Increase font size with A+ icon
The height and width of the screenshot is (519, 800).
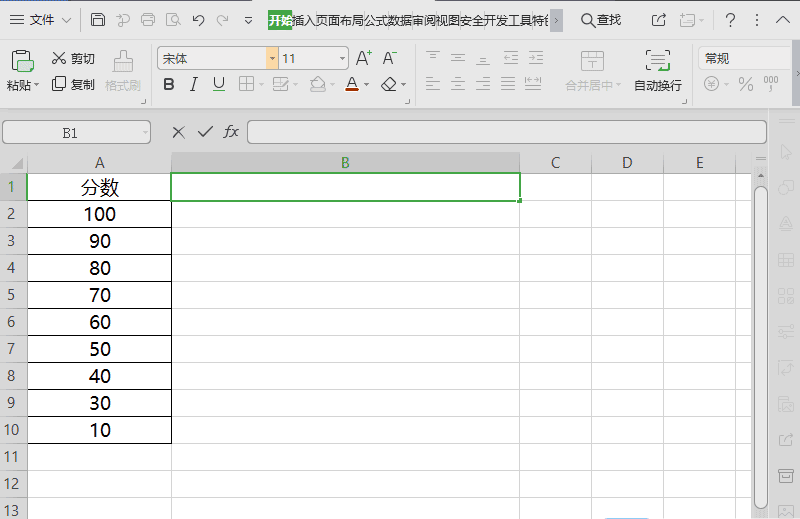pyautogui.click(x=364, y=58)
